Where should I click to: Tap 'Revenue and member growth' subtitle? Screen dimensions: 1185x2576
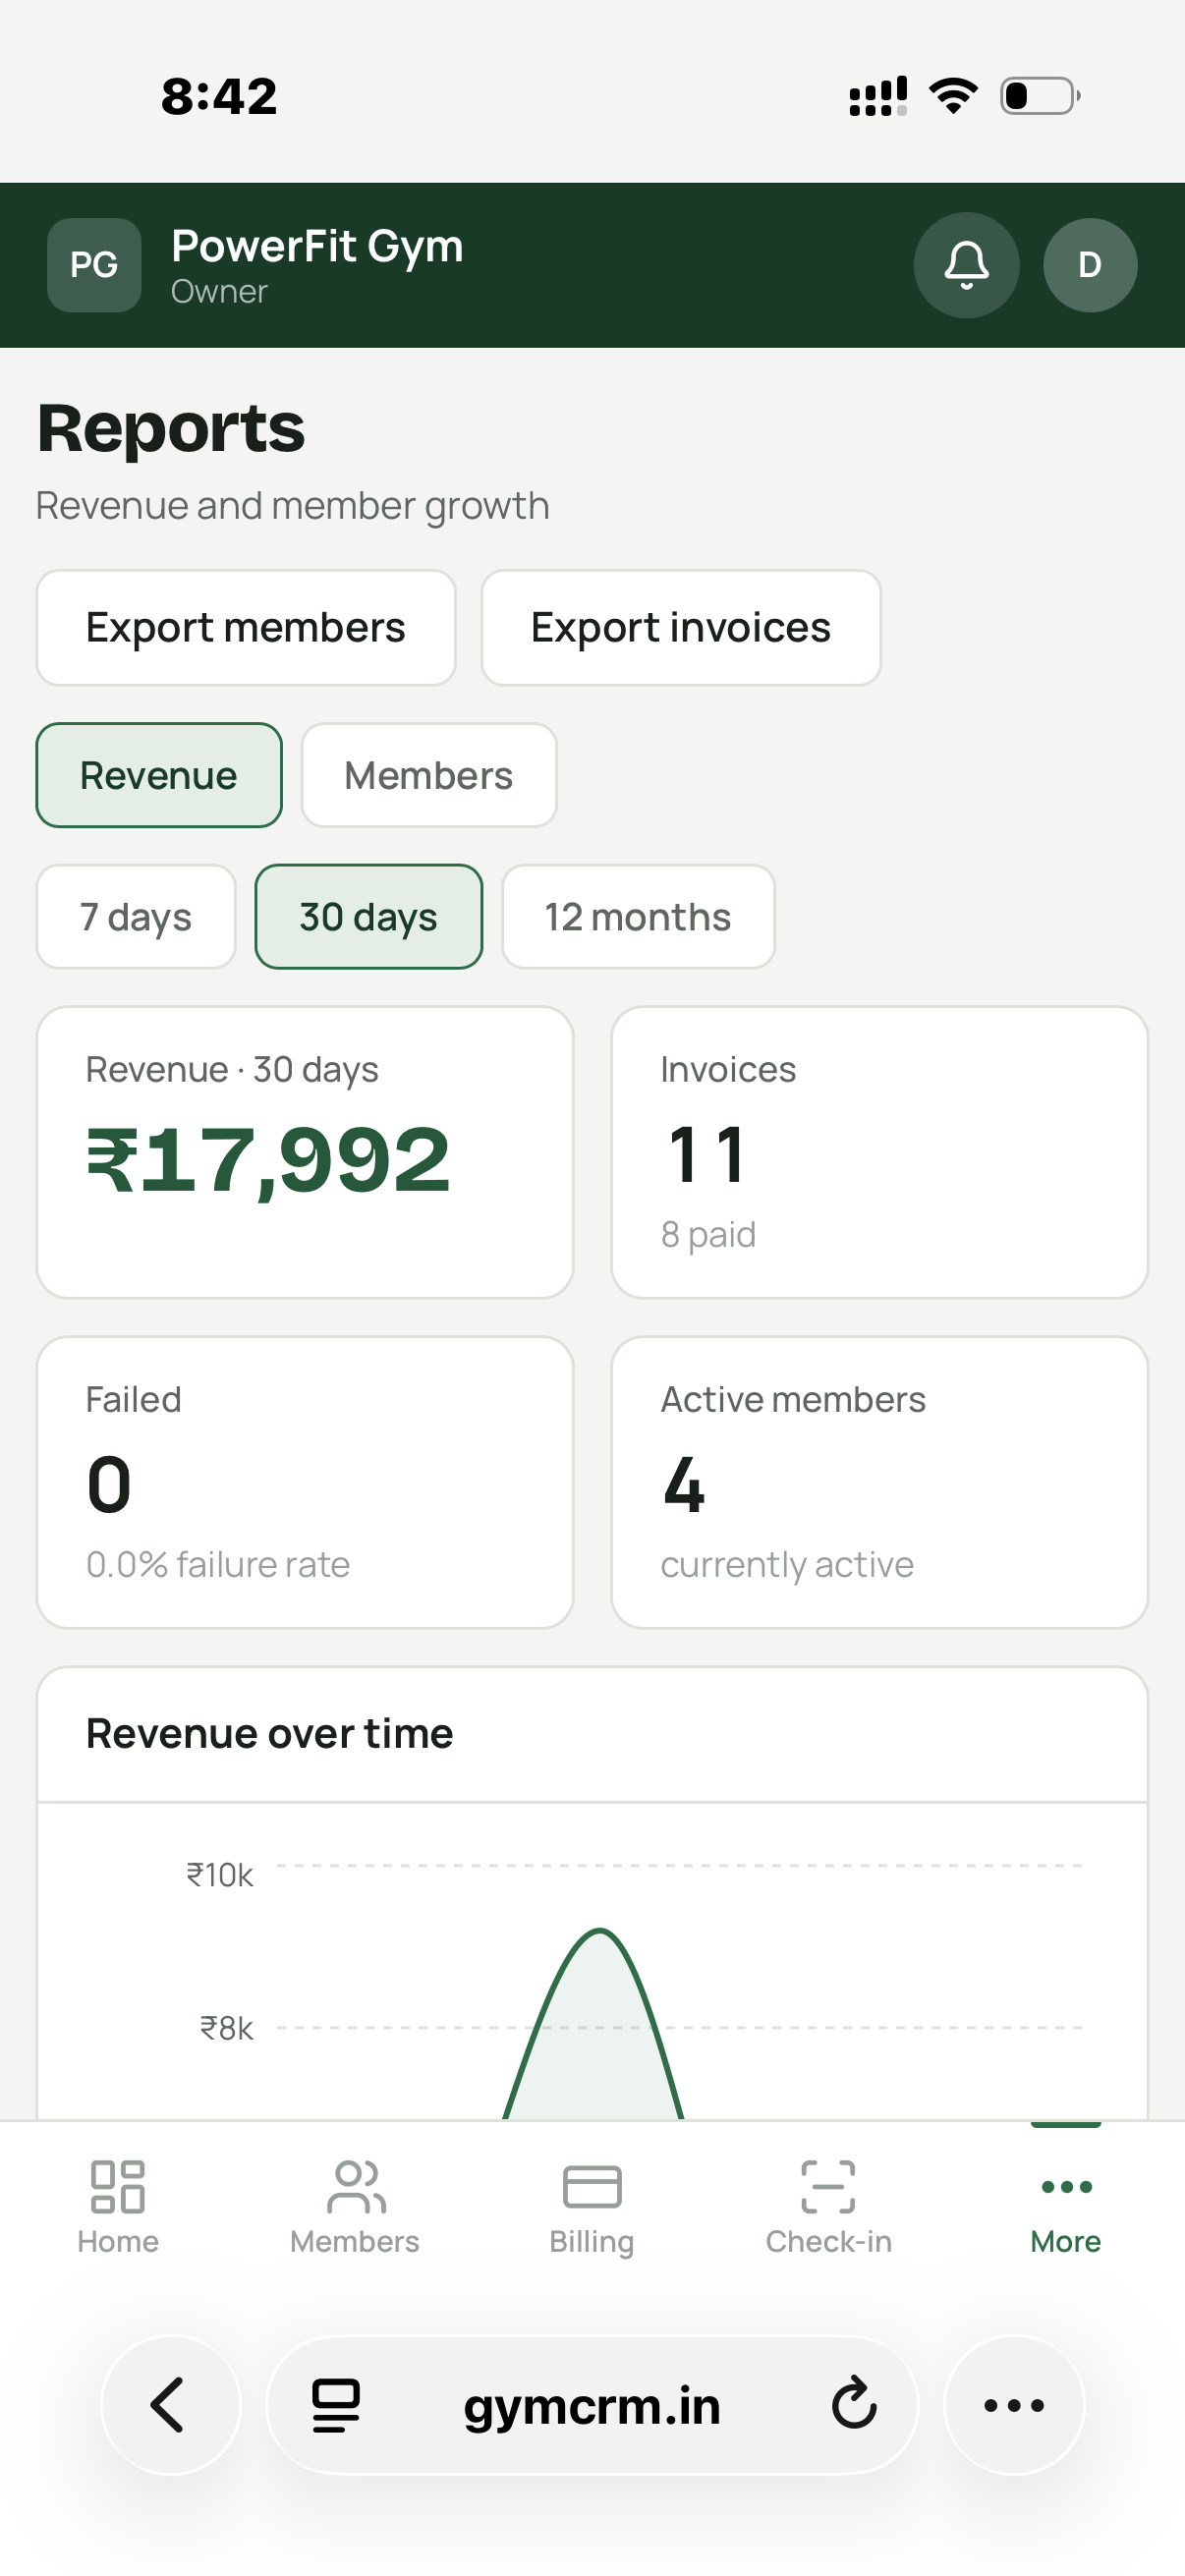coord(293,506)
